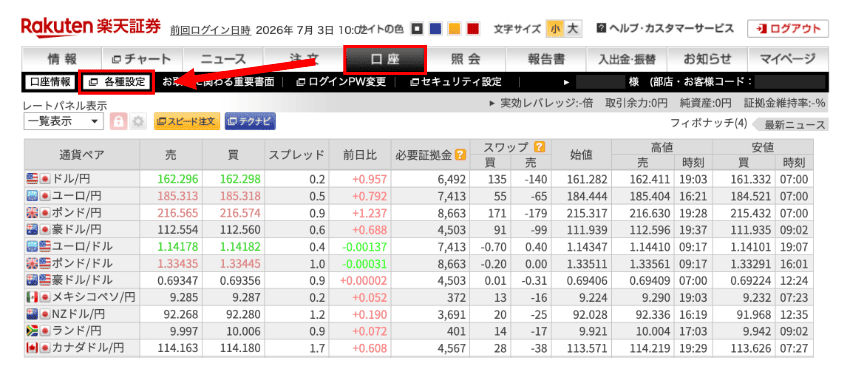The width and height of the screenshot is (850, 372).
Task: Open the 最新ニュース tag
Action: click(x=791, y=125)
